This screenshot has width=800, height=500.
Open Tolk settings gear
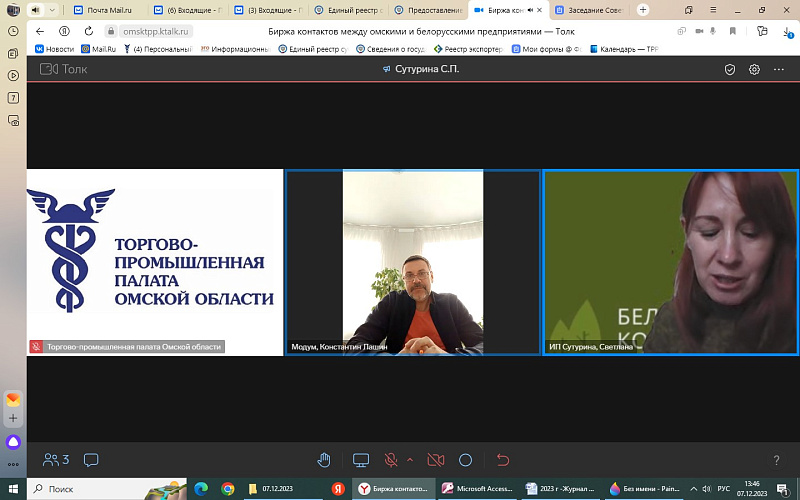click(754, 69)
